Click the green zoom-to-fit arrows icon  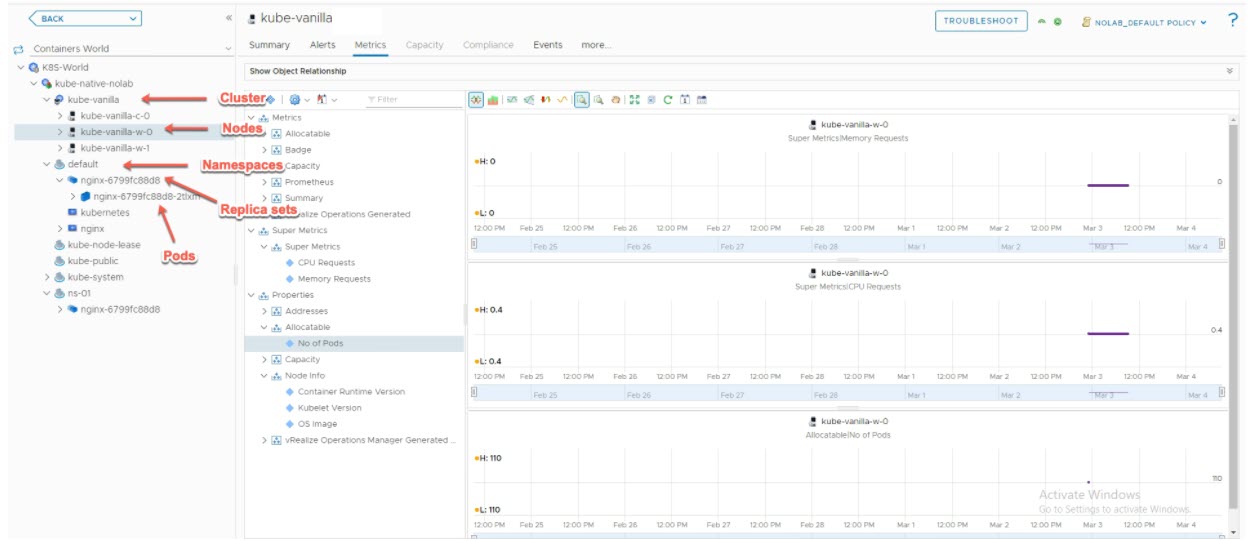point(634,100)
